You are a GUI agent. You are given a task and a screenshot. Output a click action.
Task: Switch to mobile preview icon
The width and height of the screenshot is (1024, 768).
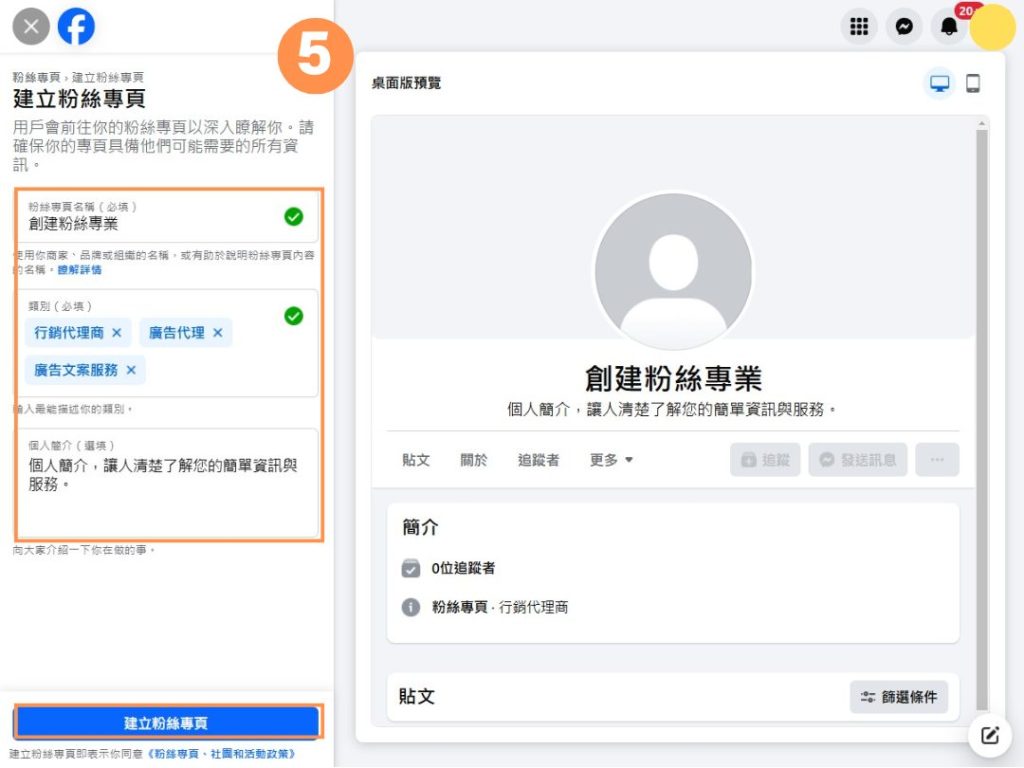973,84
